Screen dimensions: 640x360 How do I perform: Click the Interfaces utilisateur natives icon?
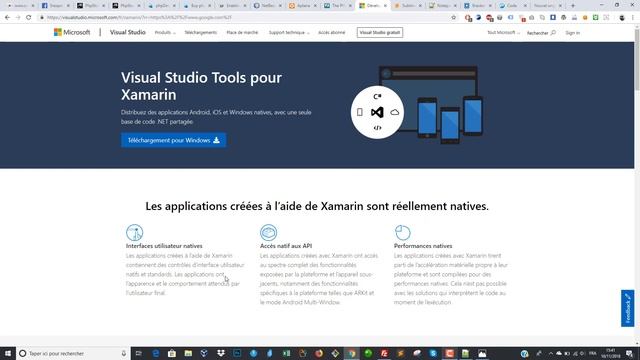point(135,232)
